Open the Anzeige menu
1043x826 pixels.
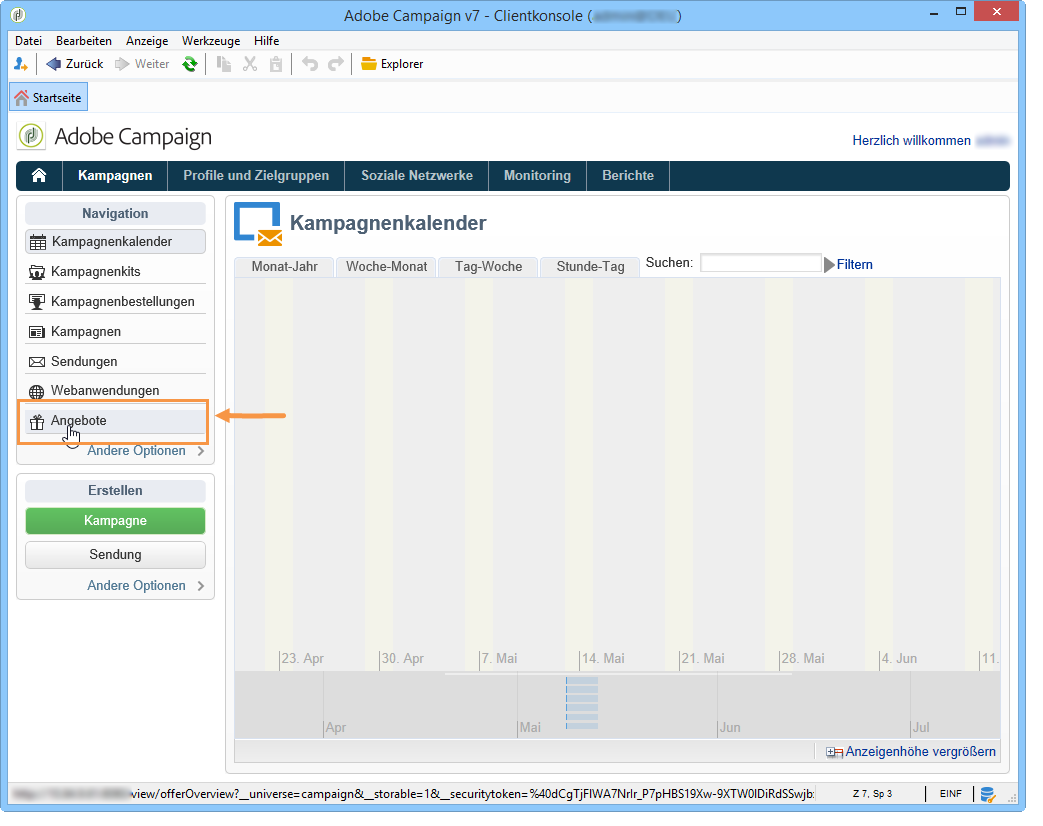click(x=147, y=41)
